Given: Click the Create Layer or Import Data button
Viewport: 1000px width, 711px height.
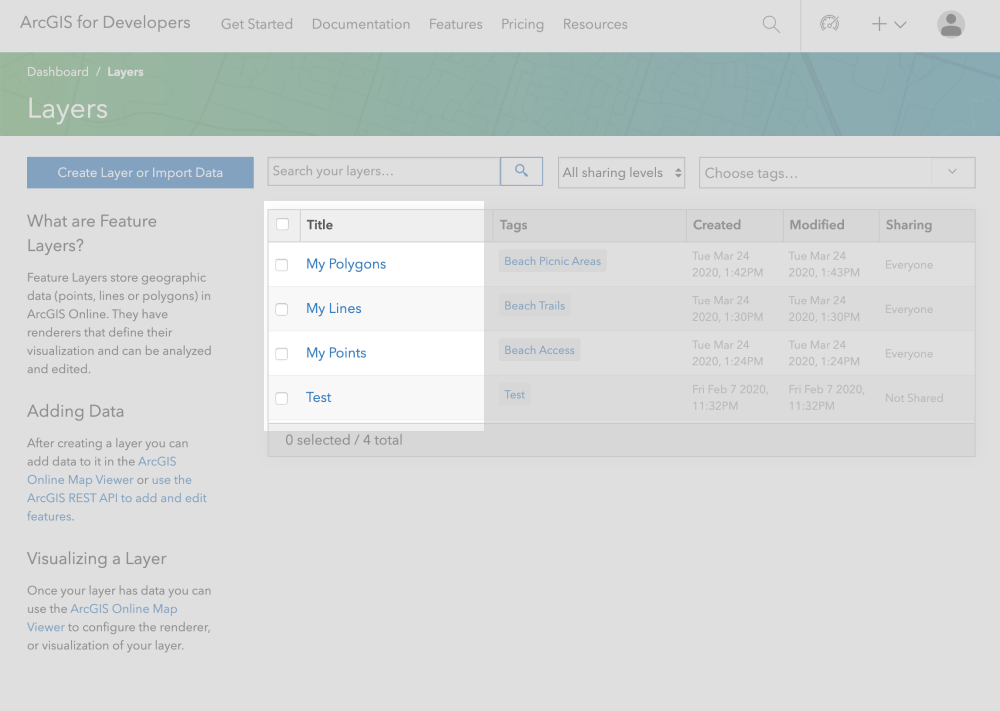Looking at the screenshot, I should click(x=140, y=172).
